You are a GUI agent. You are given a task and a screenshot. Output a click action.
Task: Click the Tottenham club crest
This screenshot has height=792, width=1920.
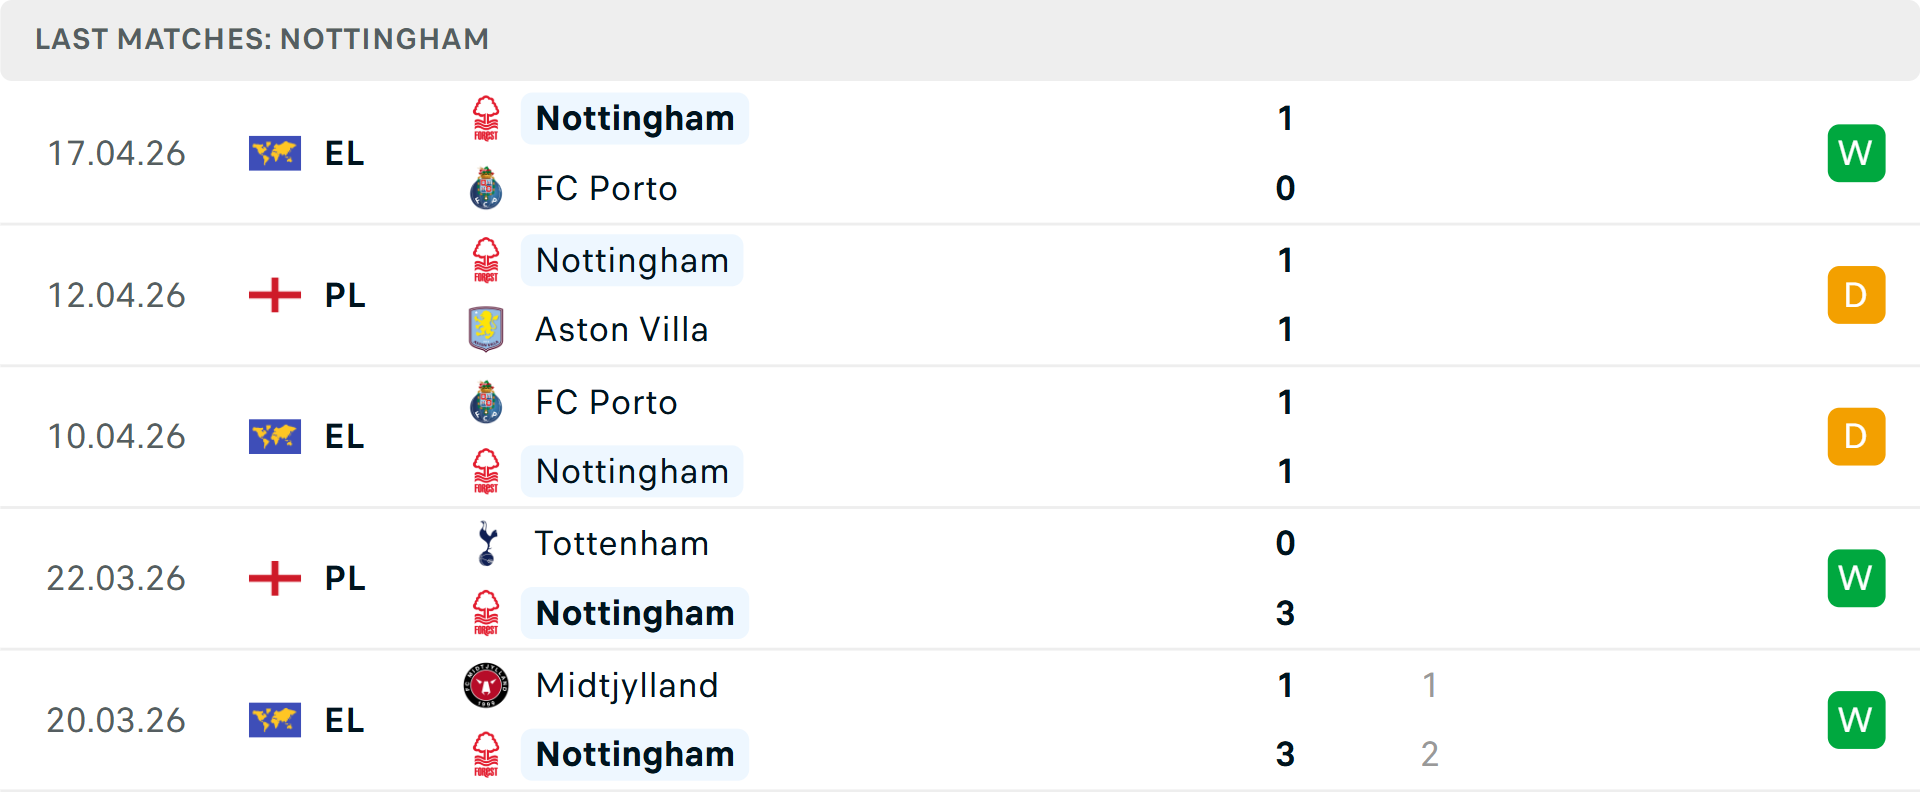[486, 543]
